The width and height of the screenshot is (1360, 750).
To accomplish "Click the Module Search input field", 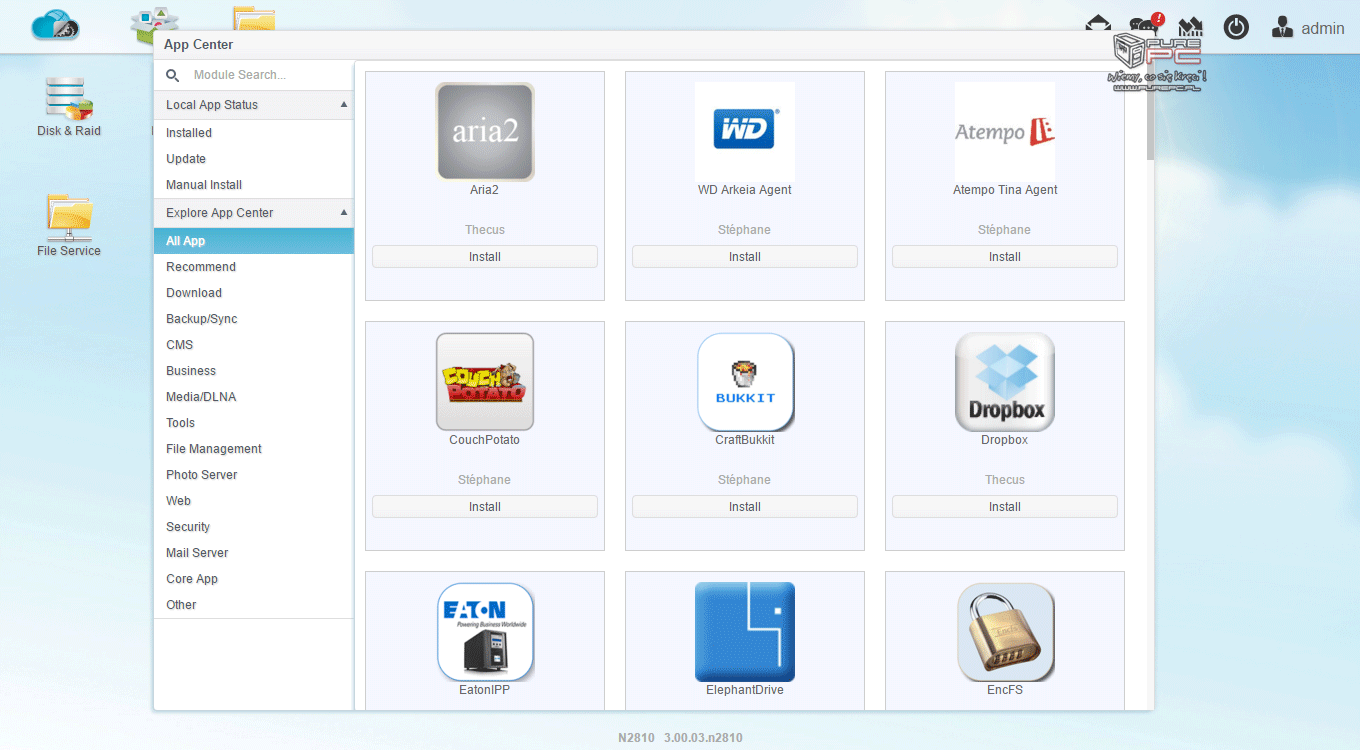I will [265, 75].
